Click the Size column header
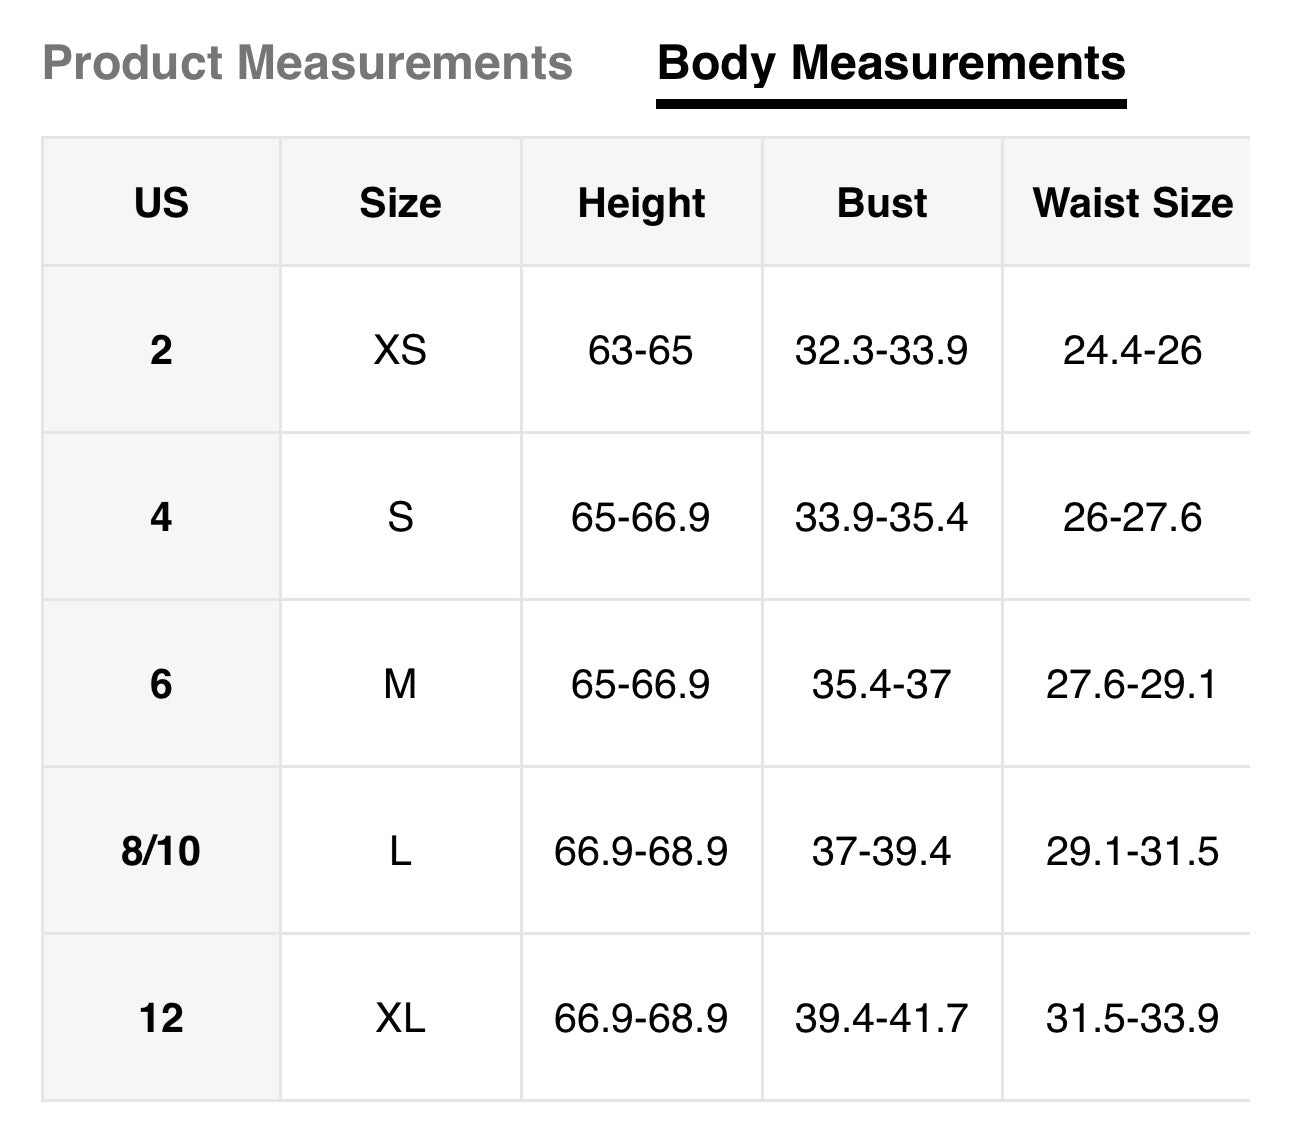The height and width of the screenshot is (1145, 1290). pyautogui.click(x=400, y=203)
